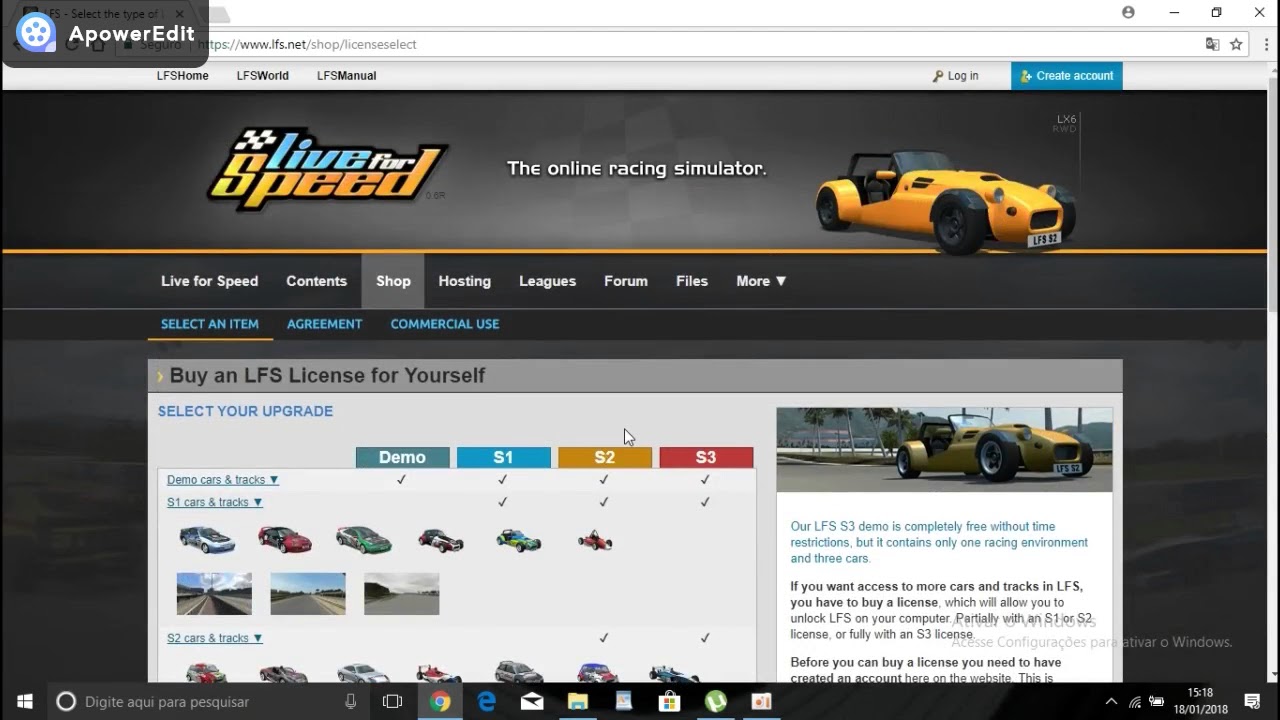Open Microsoft Edge from taskbar
Screen dimensions: 1280x720
coord(487,702)
